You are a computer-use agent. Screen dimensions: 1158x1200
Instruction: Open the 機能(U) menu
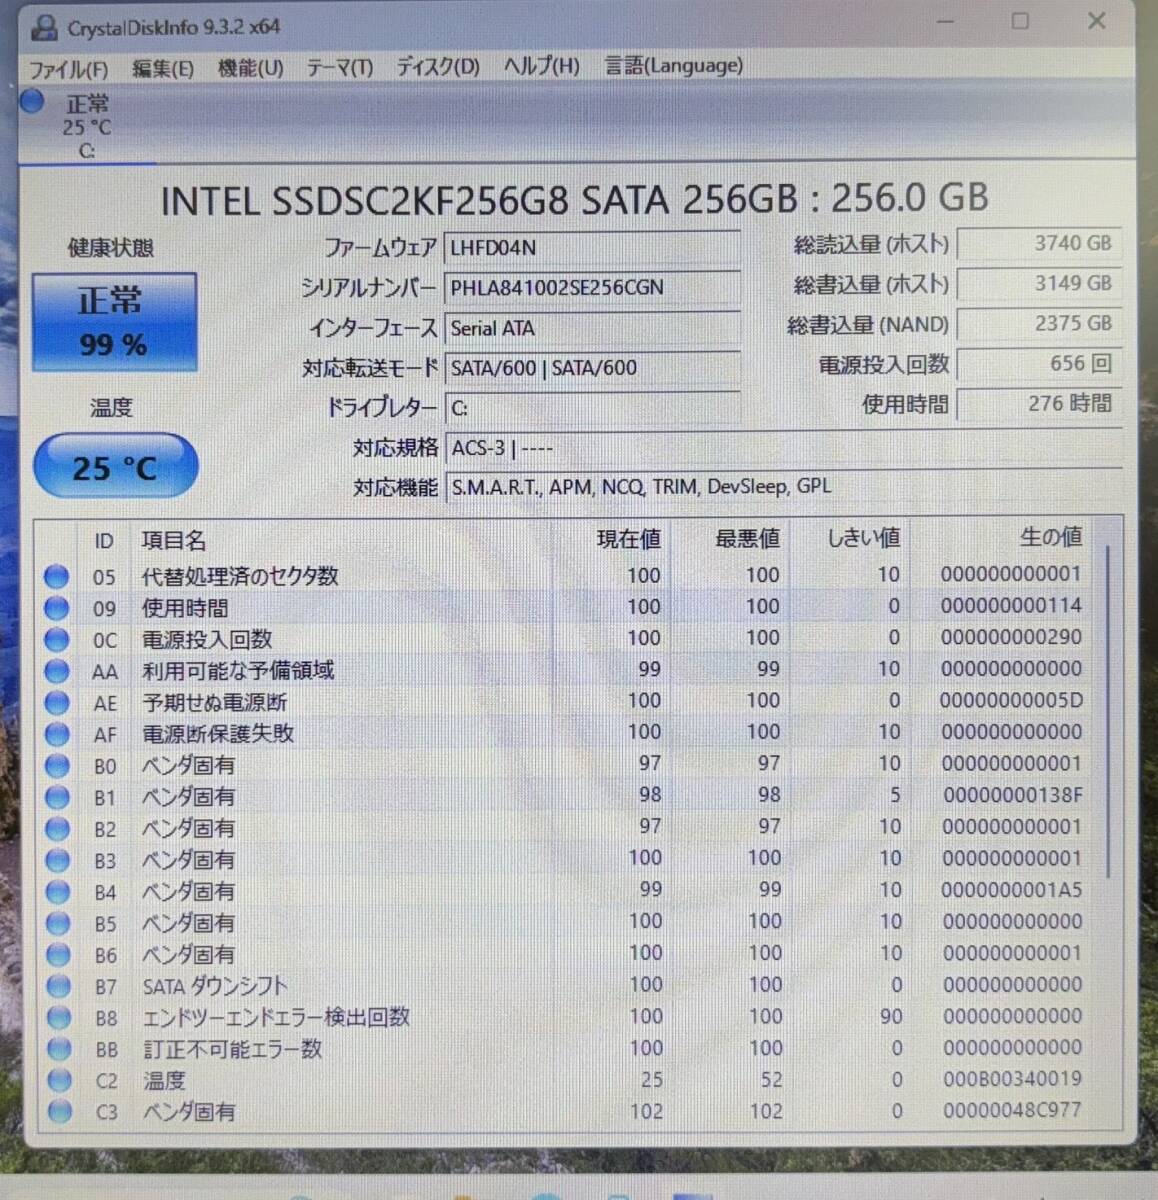point(250,68)
